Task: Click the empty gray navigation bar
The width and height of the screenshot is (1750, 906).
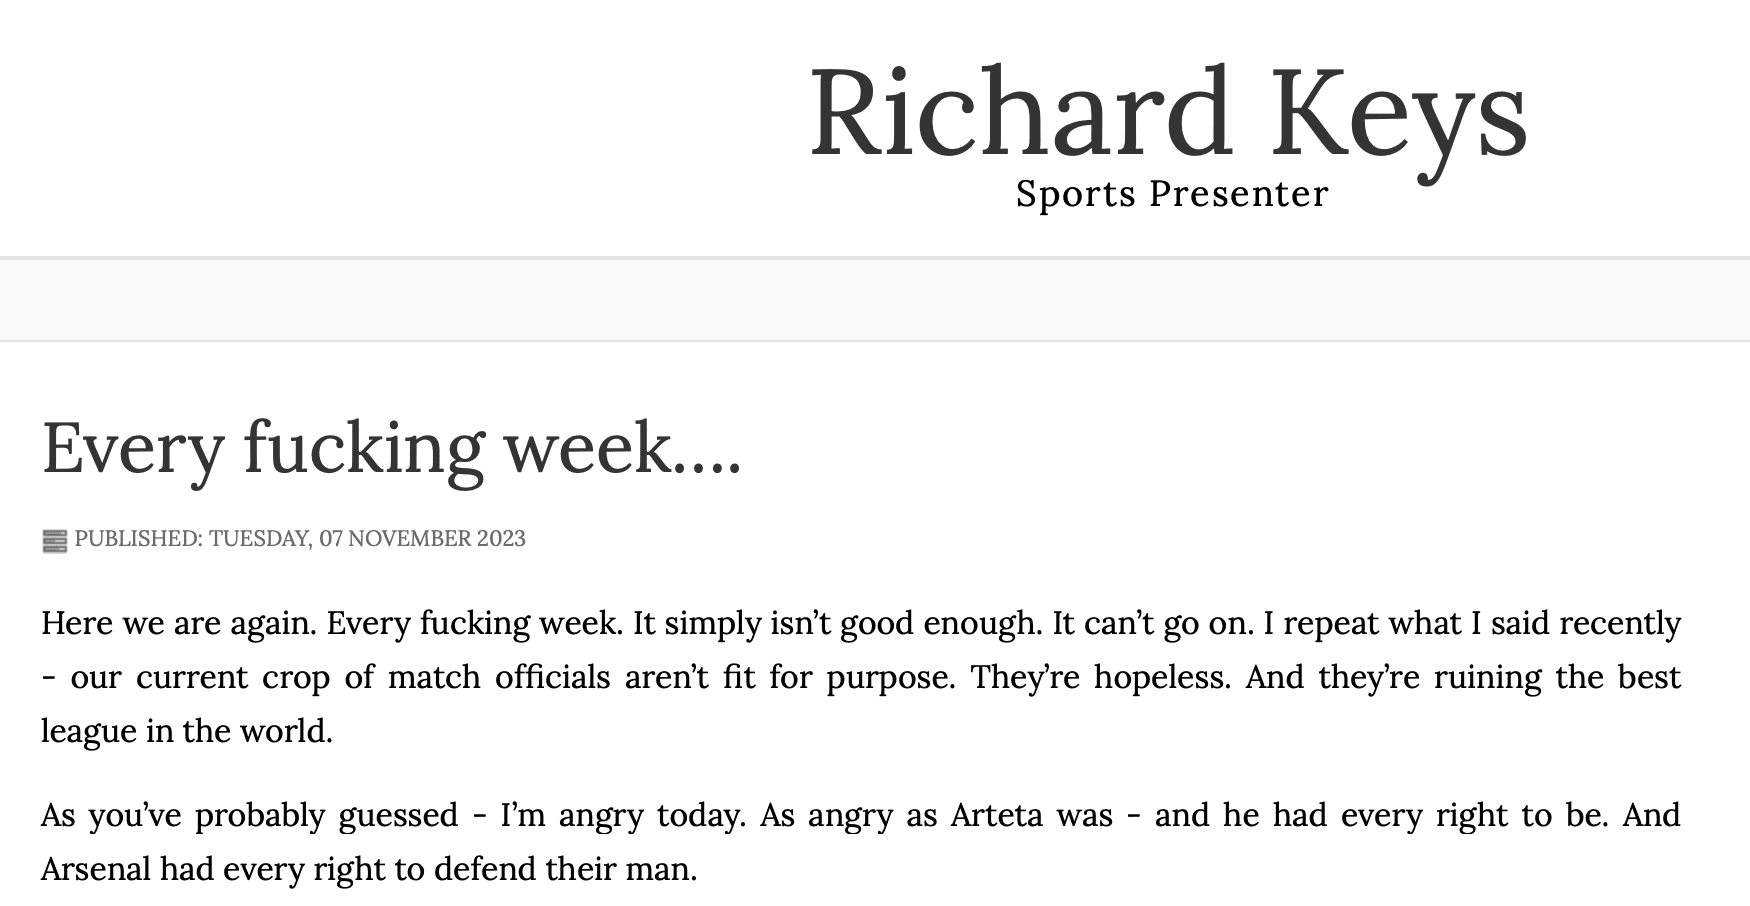Action: coord(875,300)
